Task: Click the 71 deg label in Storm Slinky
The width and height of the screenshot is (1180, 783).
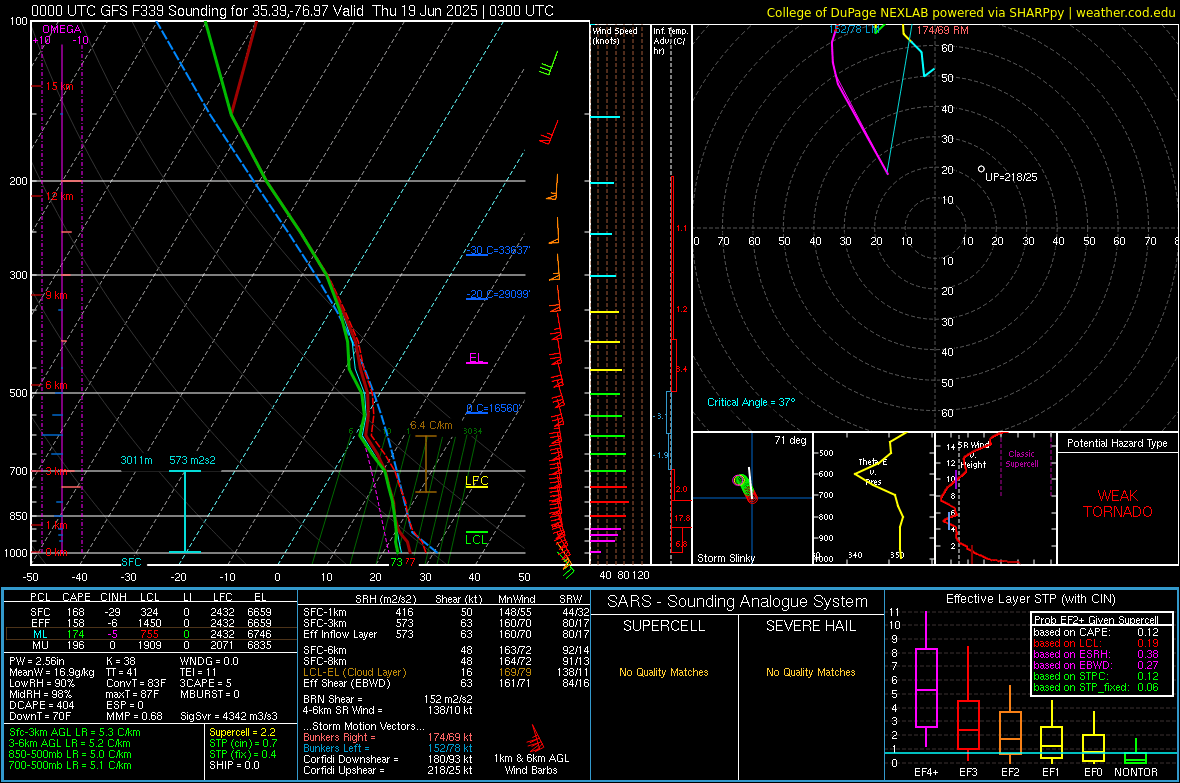Action: click(790, 440)
